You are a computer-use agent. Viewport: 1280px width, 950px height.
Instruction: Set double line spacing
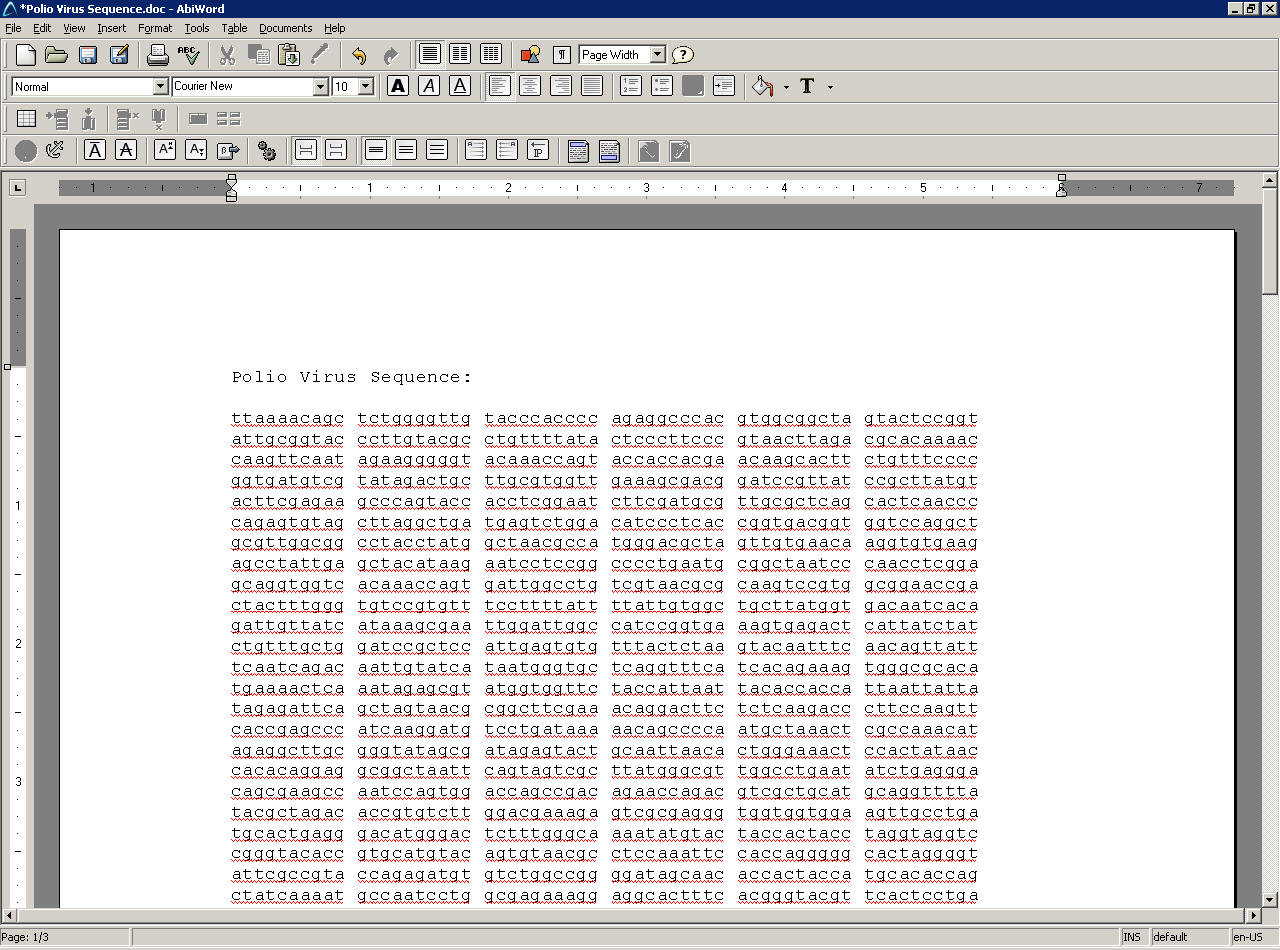click(437, 151)
